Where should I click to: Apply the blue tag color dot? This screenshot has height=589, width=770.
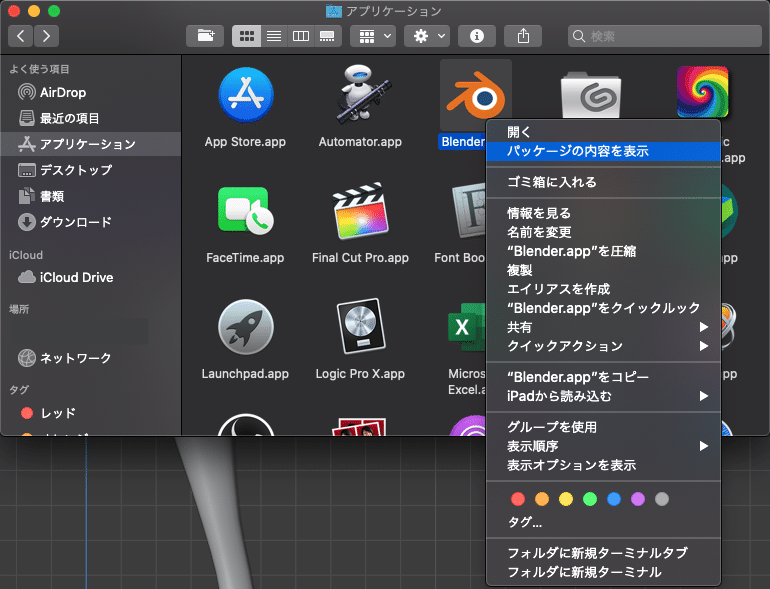(614, 499)
